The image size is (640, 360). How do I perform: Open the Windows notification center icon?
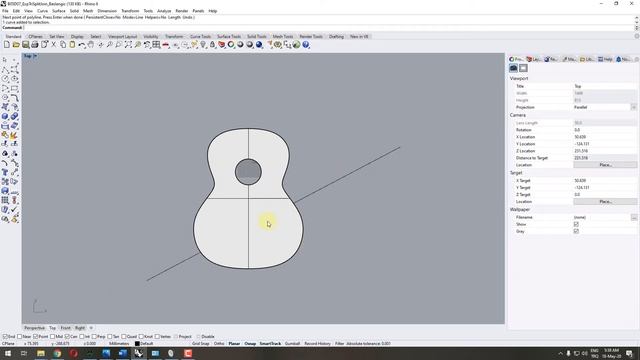click(x=629, y=353)
